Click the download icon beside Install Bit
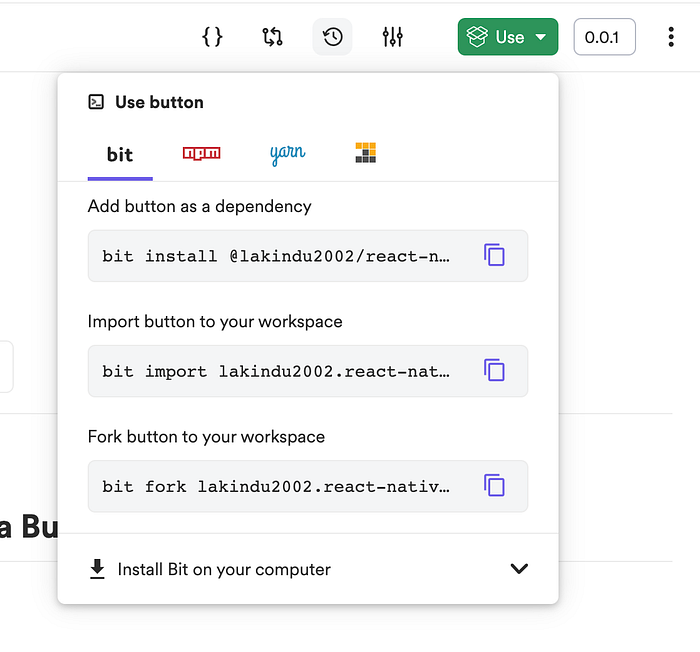The width and height of the screenshot is (700, 652). click(x=97, y=569)
